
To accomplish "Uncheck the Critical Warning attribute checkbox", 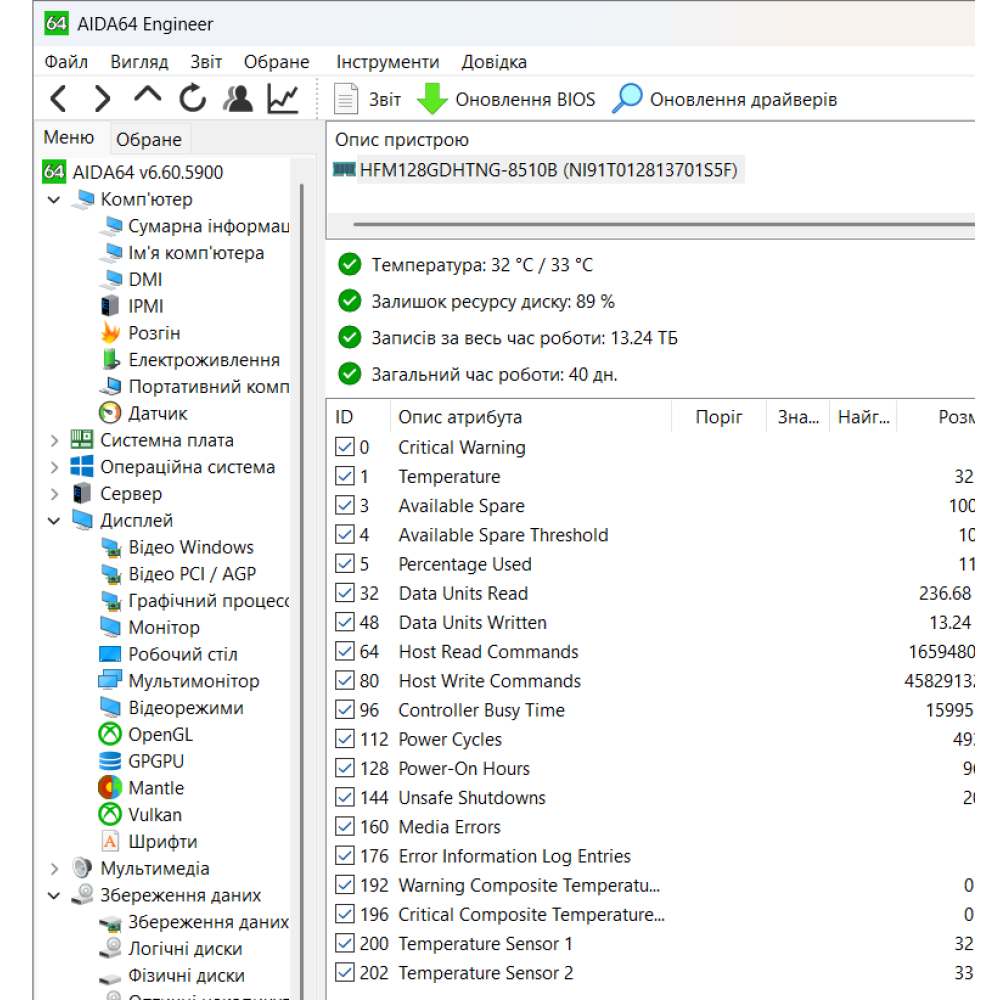I will click(345, 447).
